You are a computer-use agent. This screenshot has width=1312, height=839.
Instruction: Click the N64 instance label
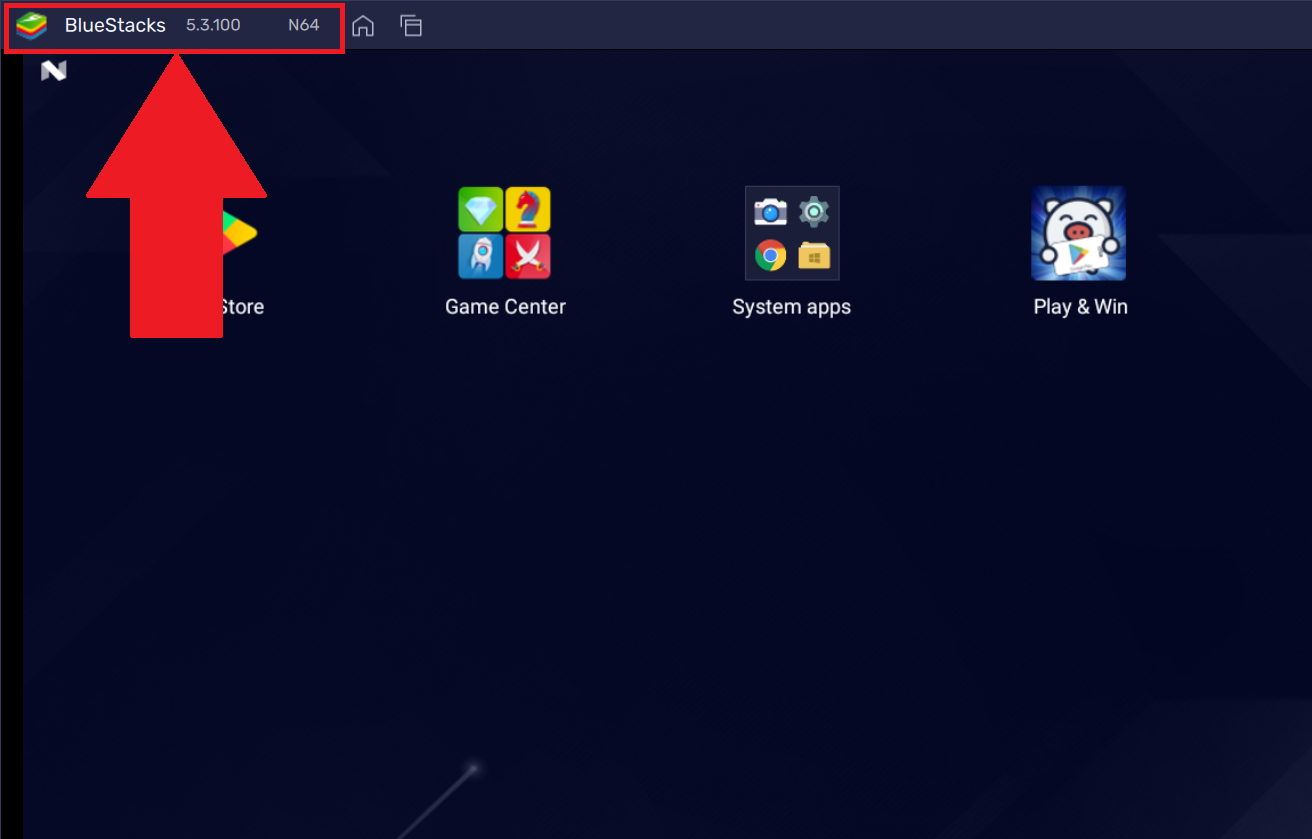pos(303,26)
